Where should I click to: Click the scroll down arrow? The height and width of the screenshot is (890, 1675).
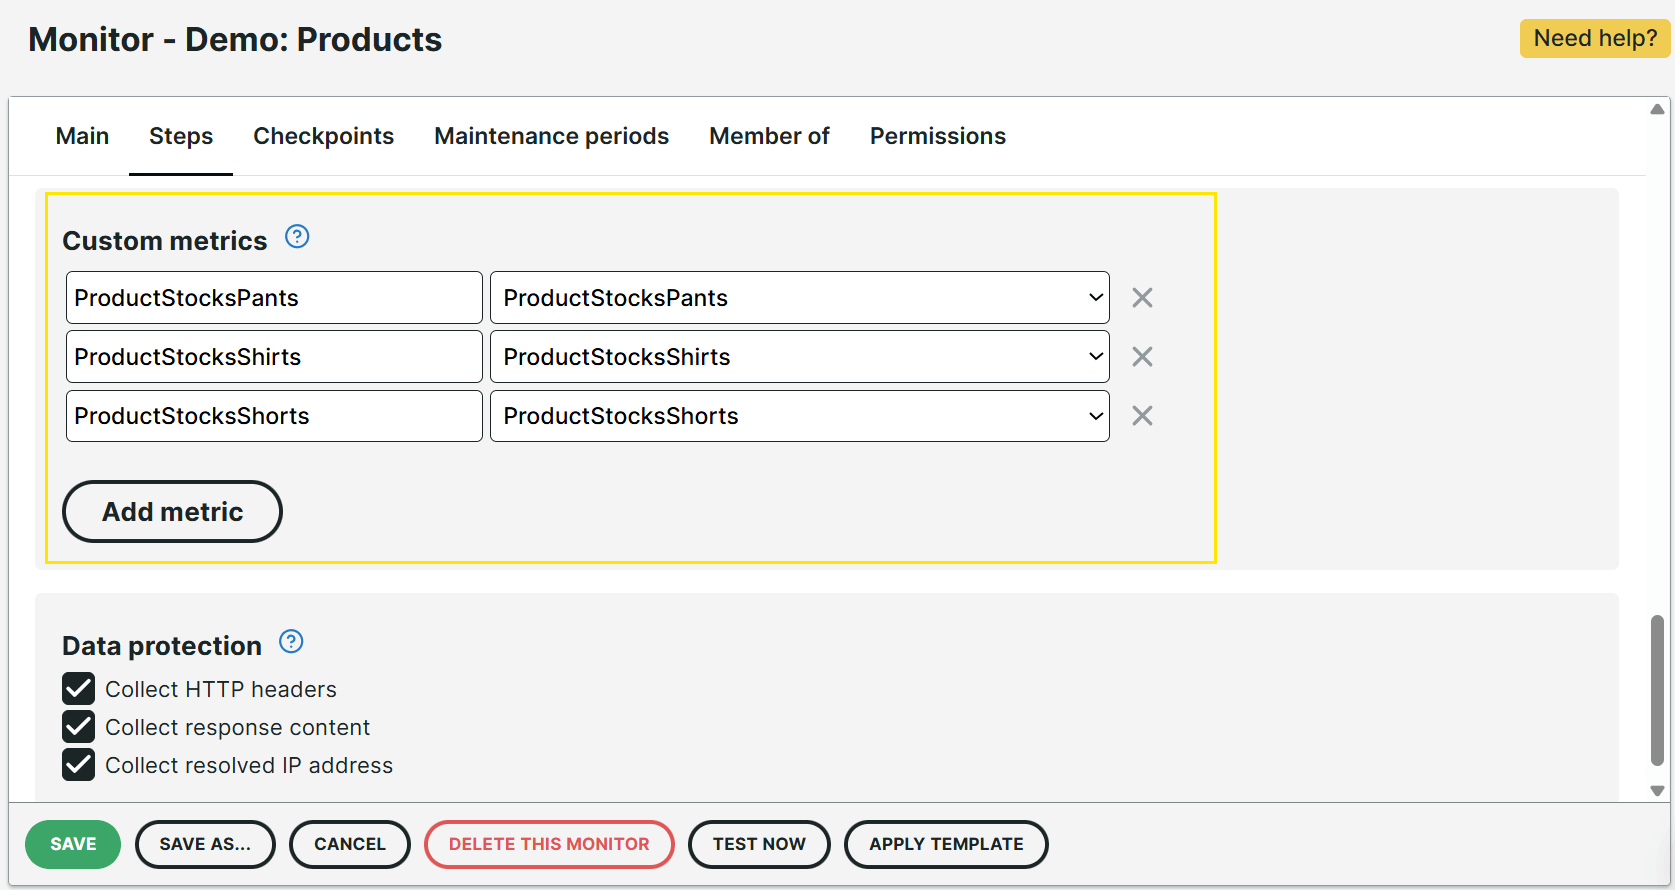coord(1657,791)
